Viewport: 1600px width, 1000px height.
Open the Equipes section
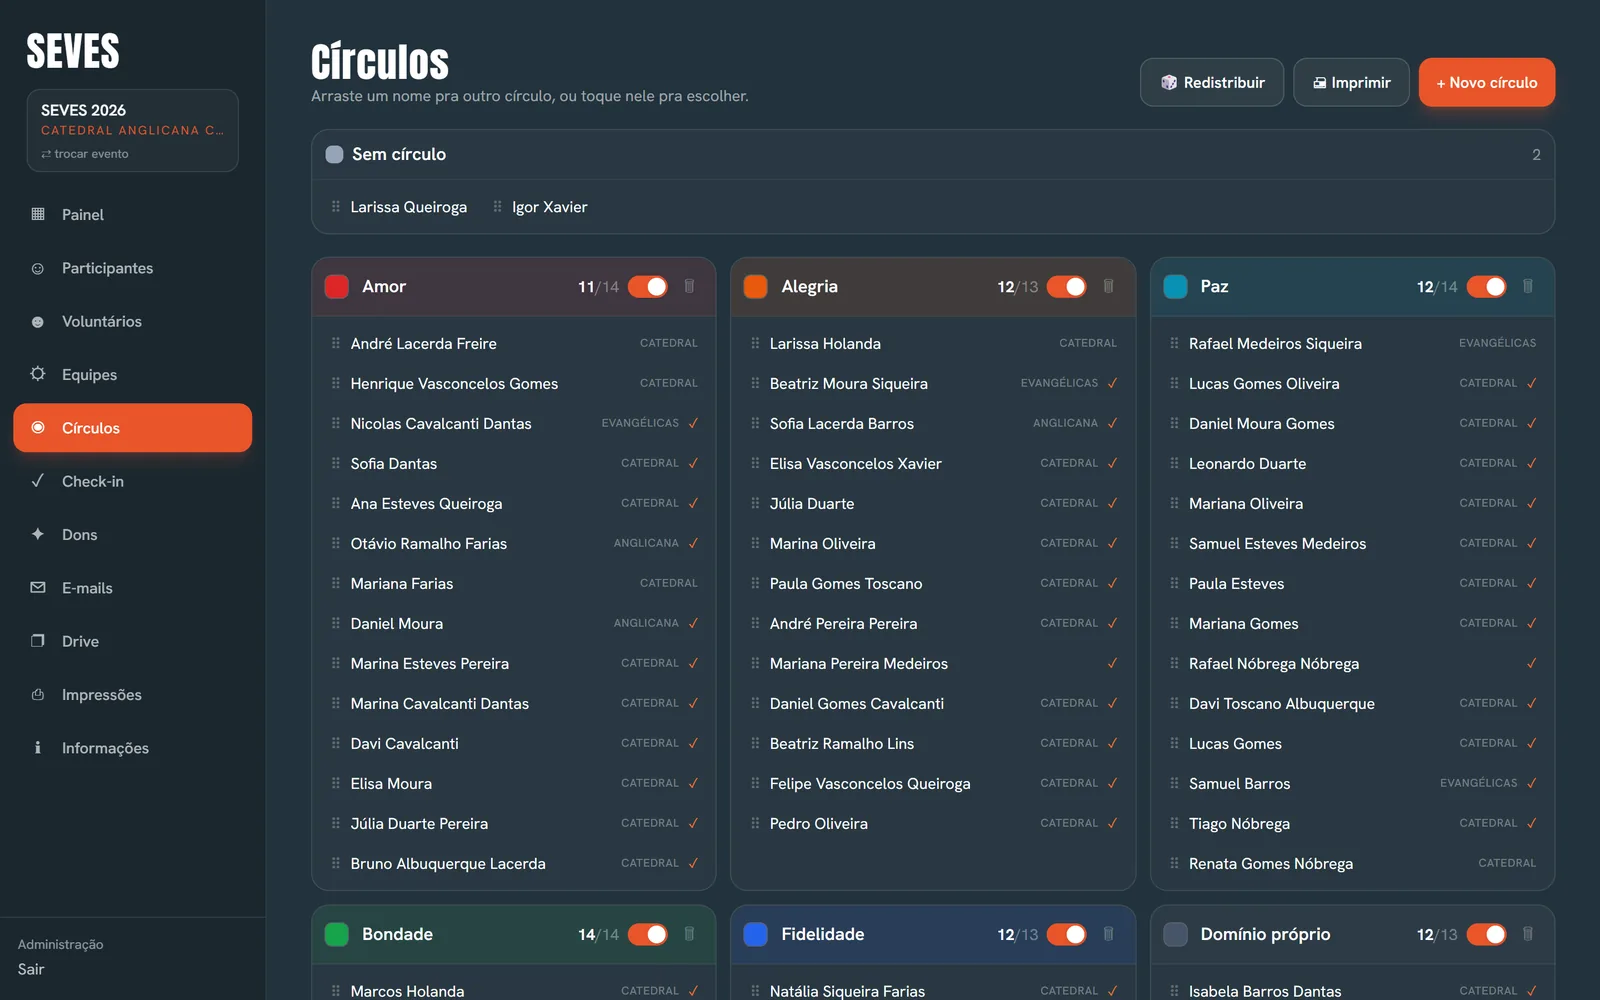[x=133, y=374]
